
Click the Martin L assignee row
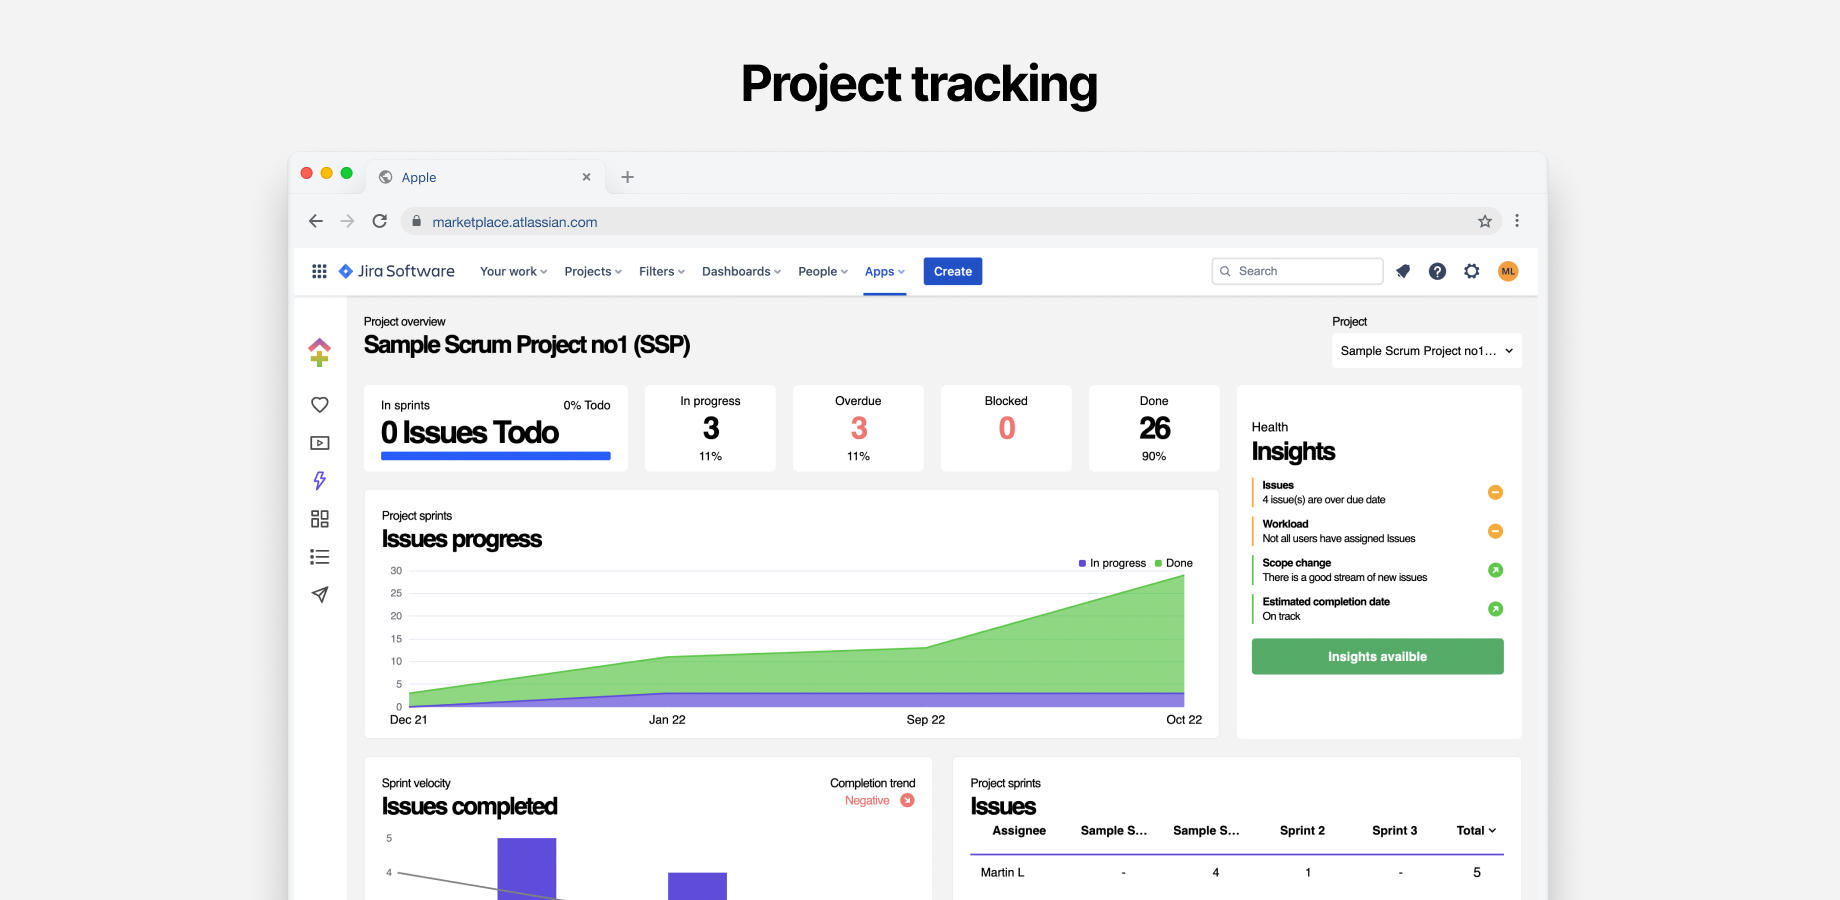(x=1237, y=872)
